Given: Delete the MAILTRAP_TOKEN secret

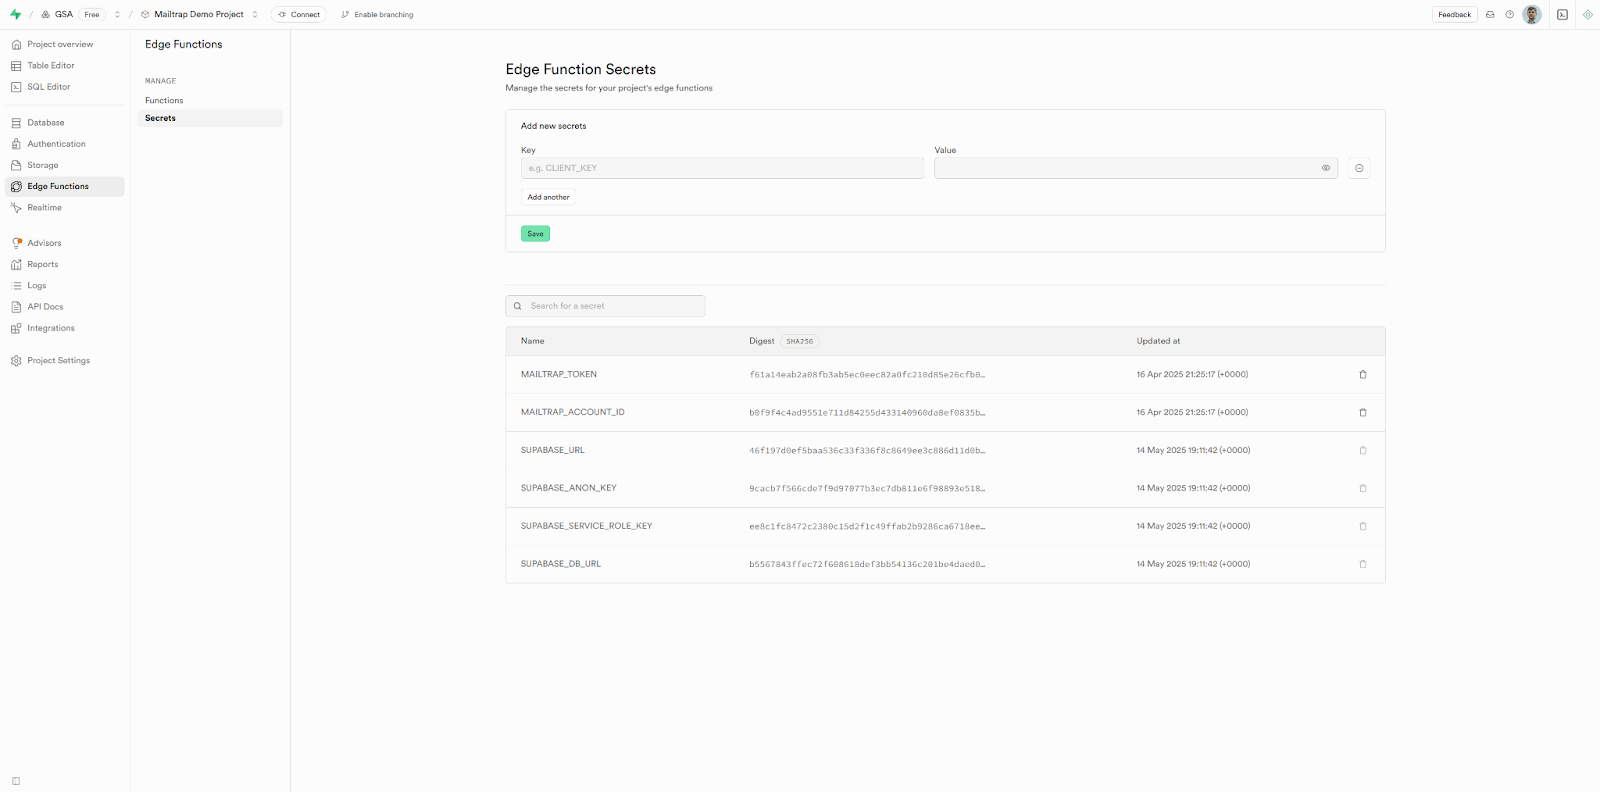Looking at the screenshot, I should (x=1363, y=375).
